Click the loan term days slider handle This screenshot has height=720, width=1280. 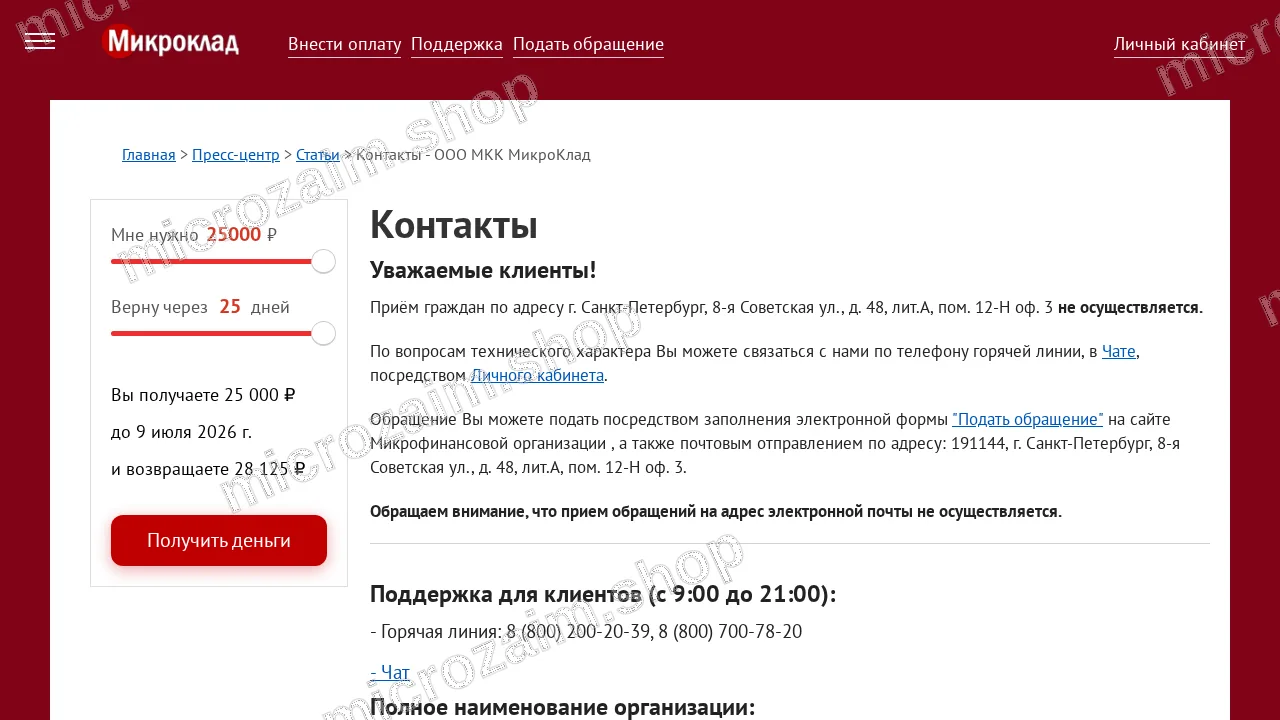click(323, 334)
